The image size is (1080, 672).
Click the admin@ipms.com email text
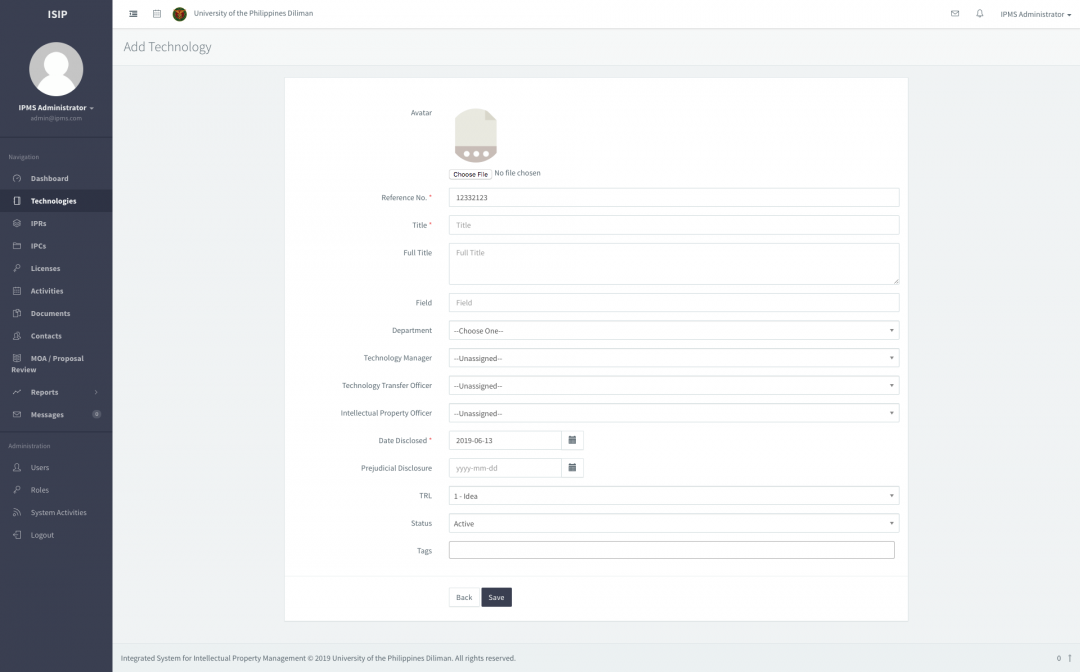pos(56,118)
